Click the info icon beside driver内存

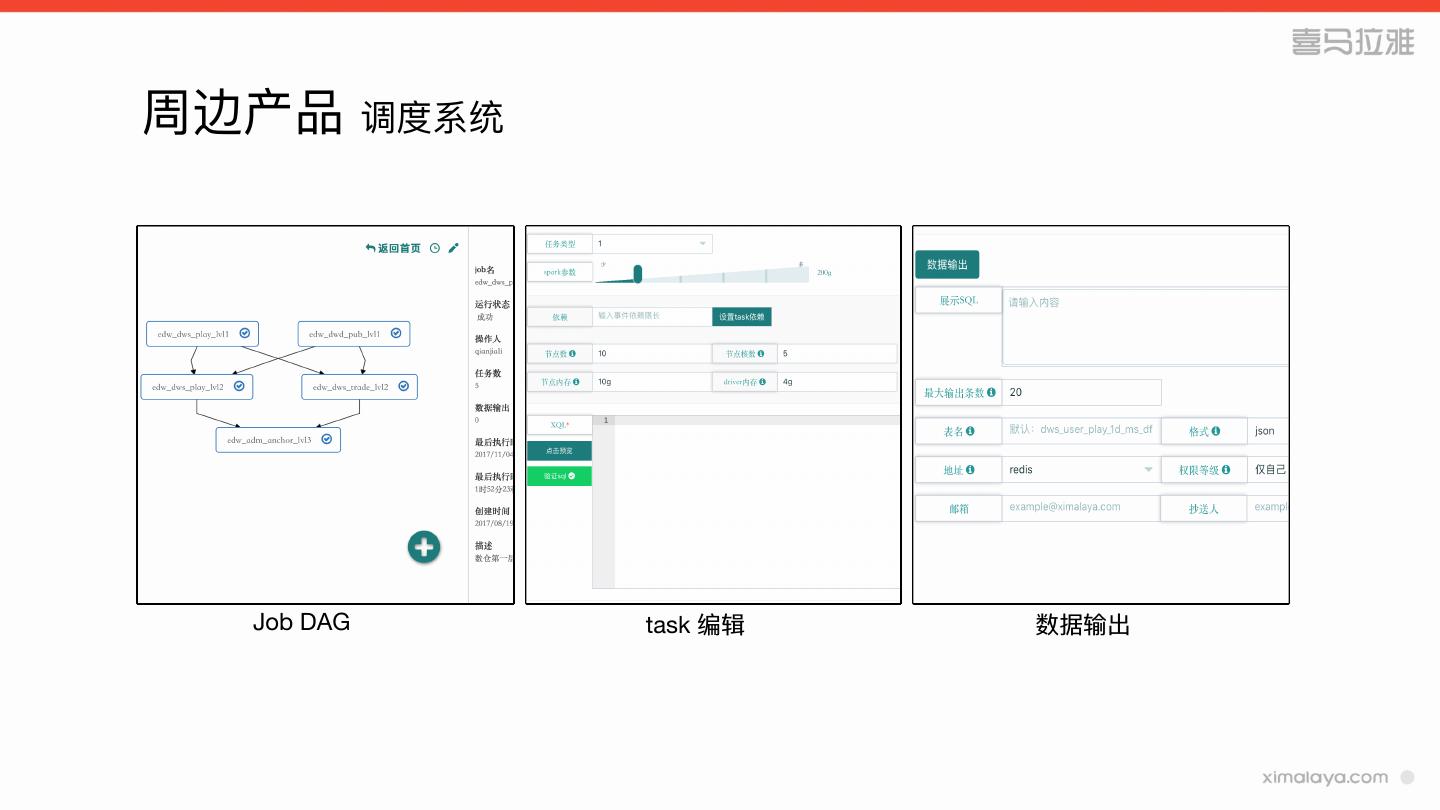coord(762,381)
